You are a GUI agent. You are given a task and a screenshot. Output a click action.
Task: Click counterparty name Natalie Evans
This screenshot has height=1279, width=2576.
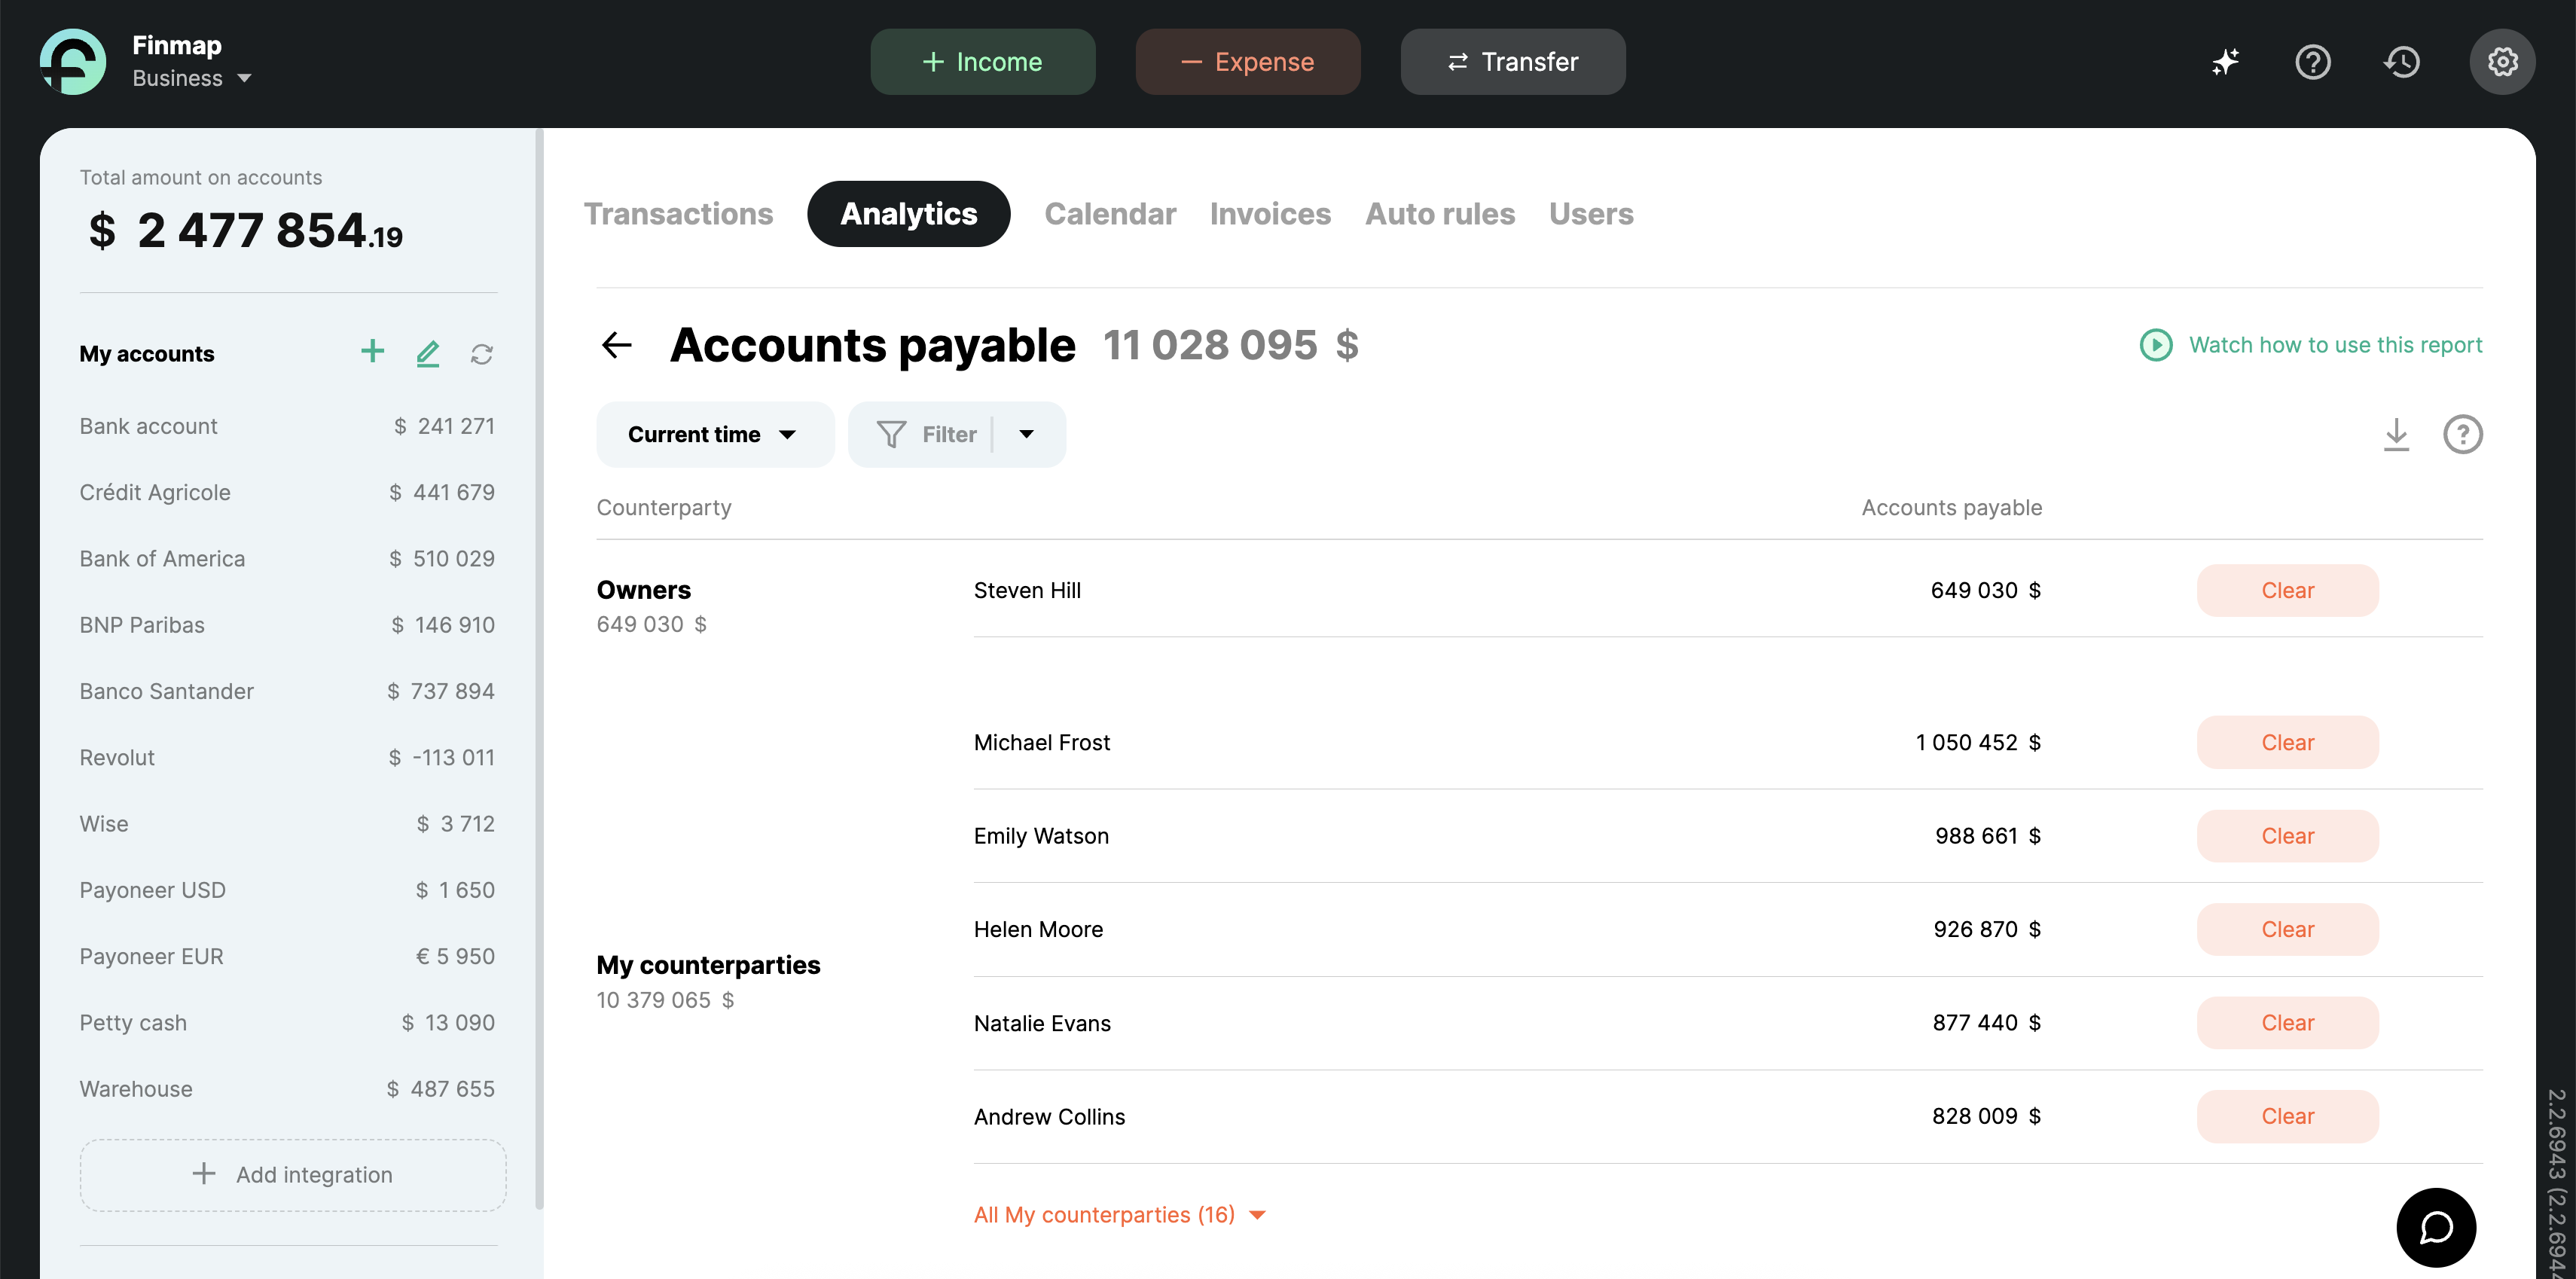point(1042,1023)
